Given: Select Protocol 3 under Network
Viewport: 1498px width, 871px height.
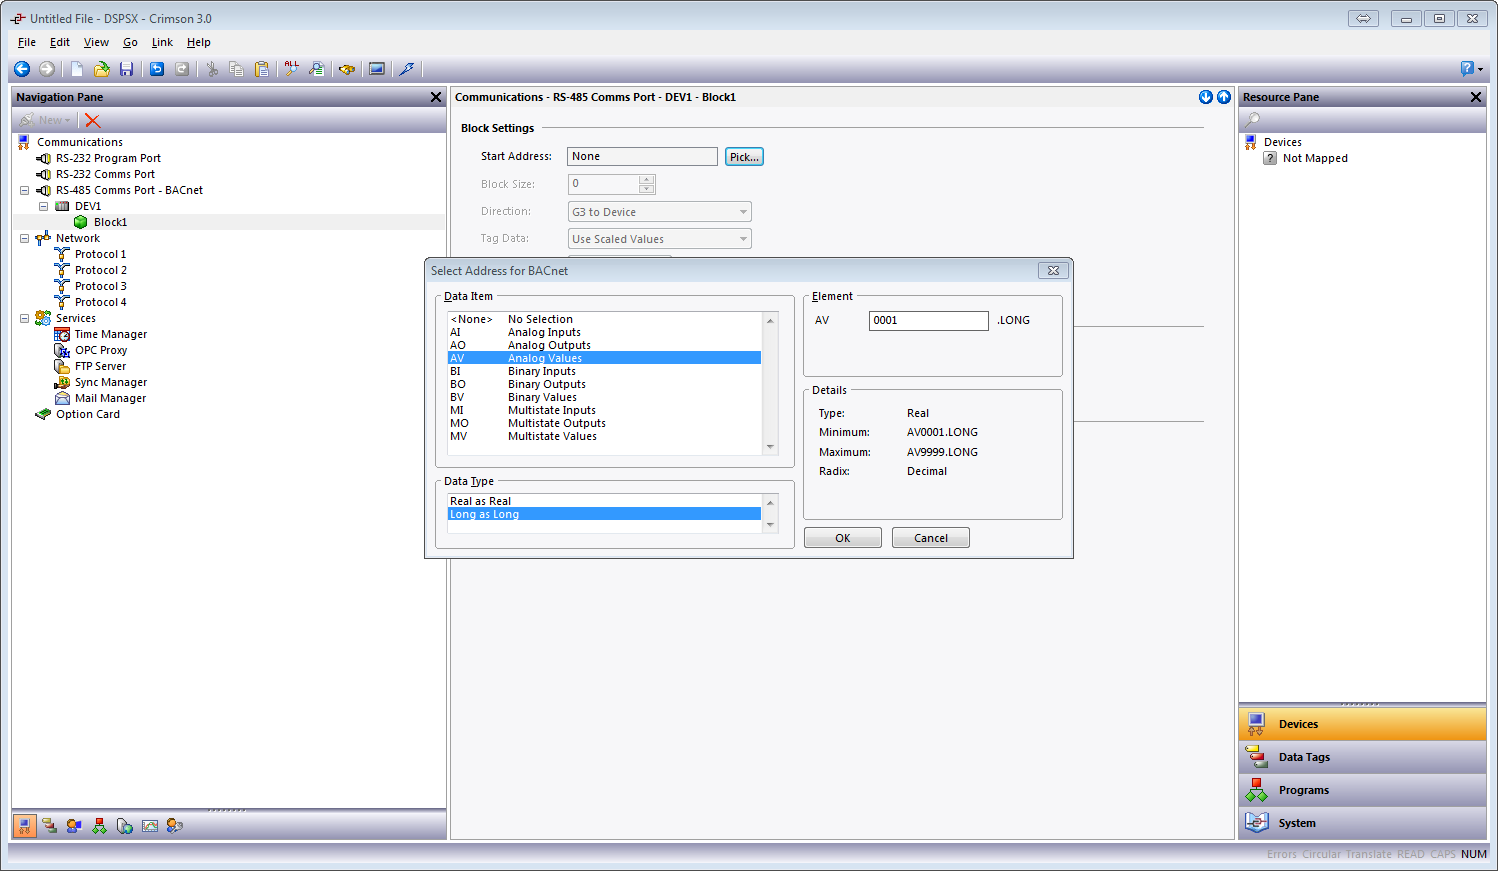Looking at the screenshot, I should (x=100, y=286).
